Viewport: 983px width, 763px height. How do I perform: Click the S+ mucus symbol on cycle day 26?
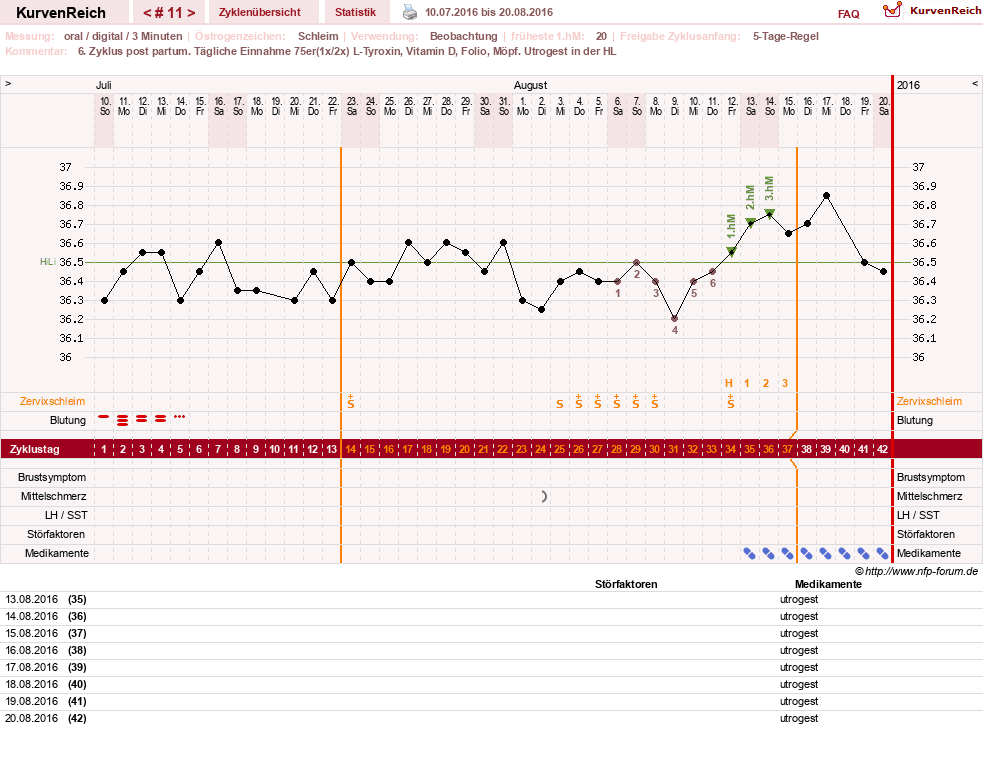point(579,402)
